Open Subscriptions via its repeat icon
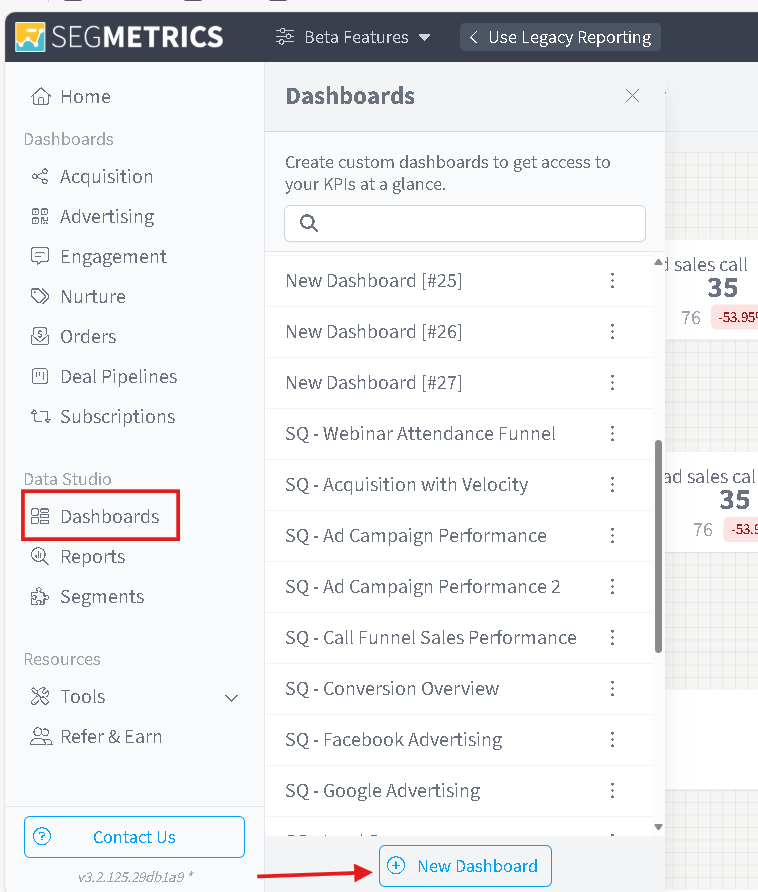Image resolution: width=758 pixels, height=892 pixels. click(40, 417)
